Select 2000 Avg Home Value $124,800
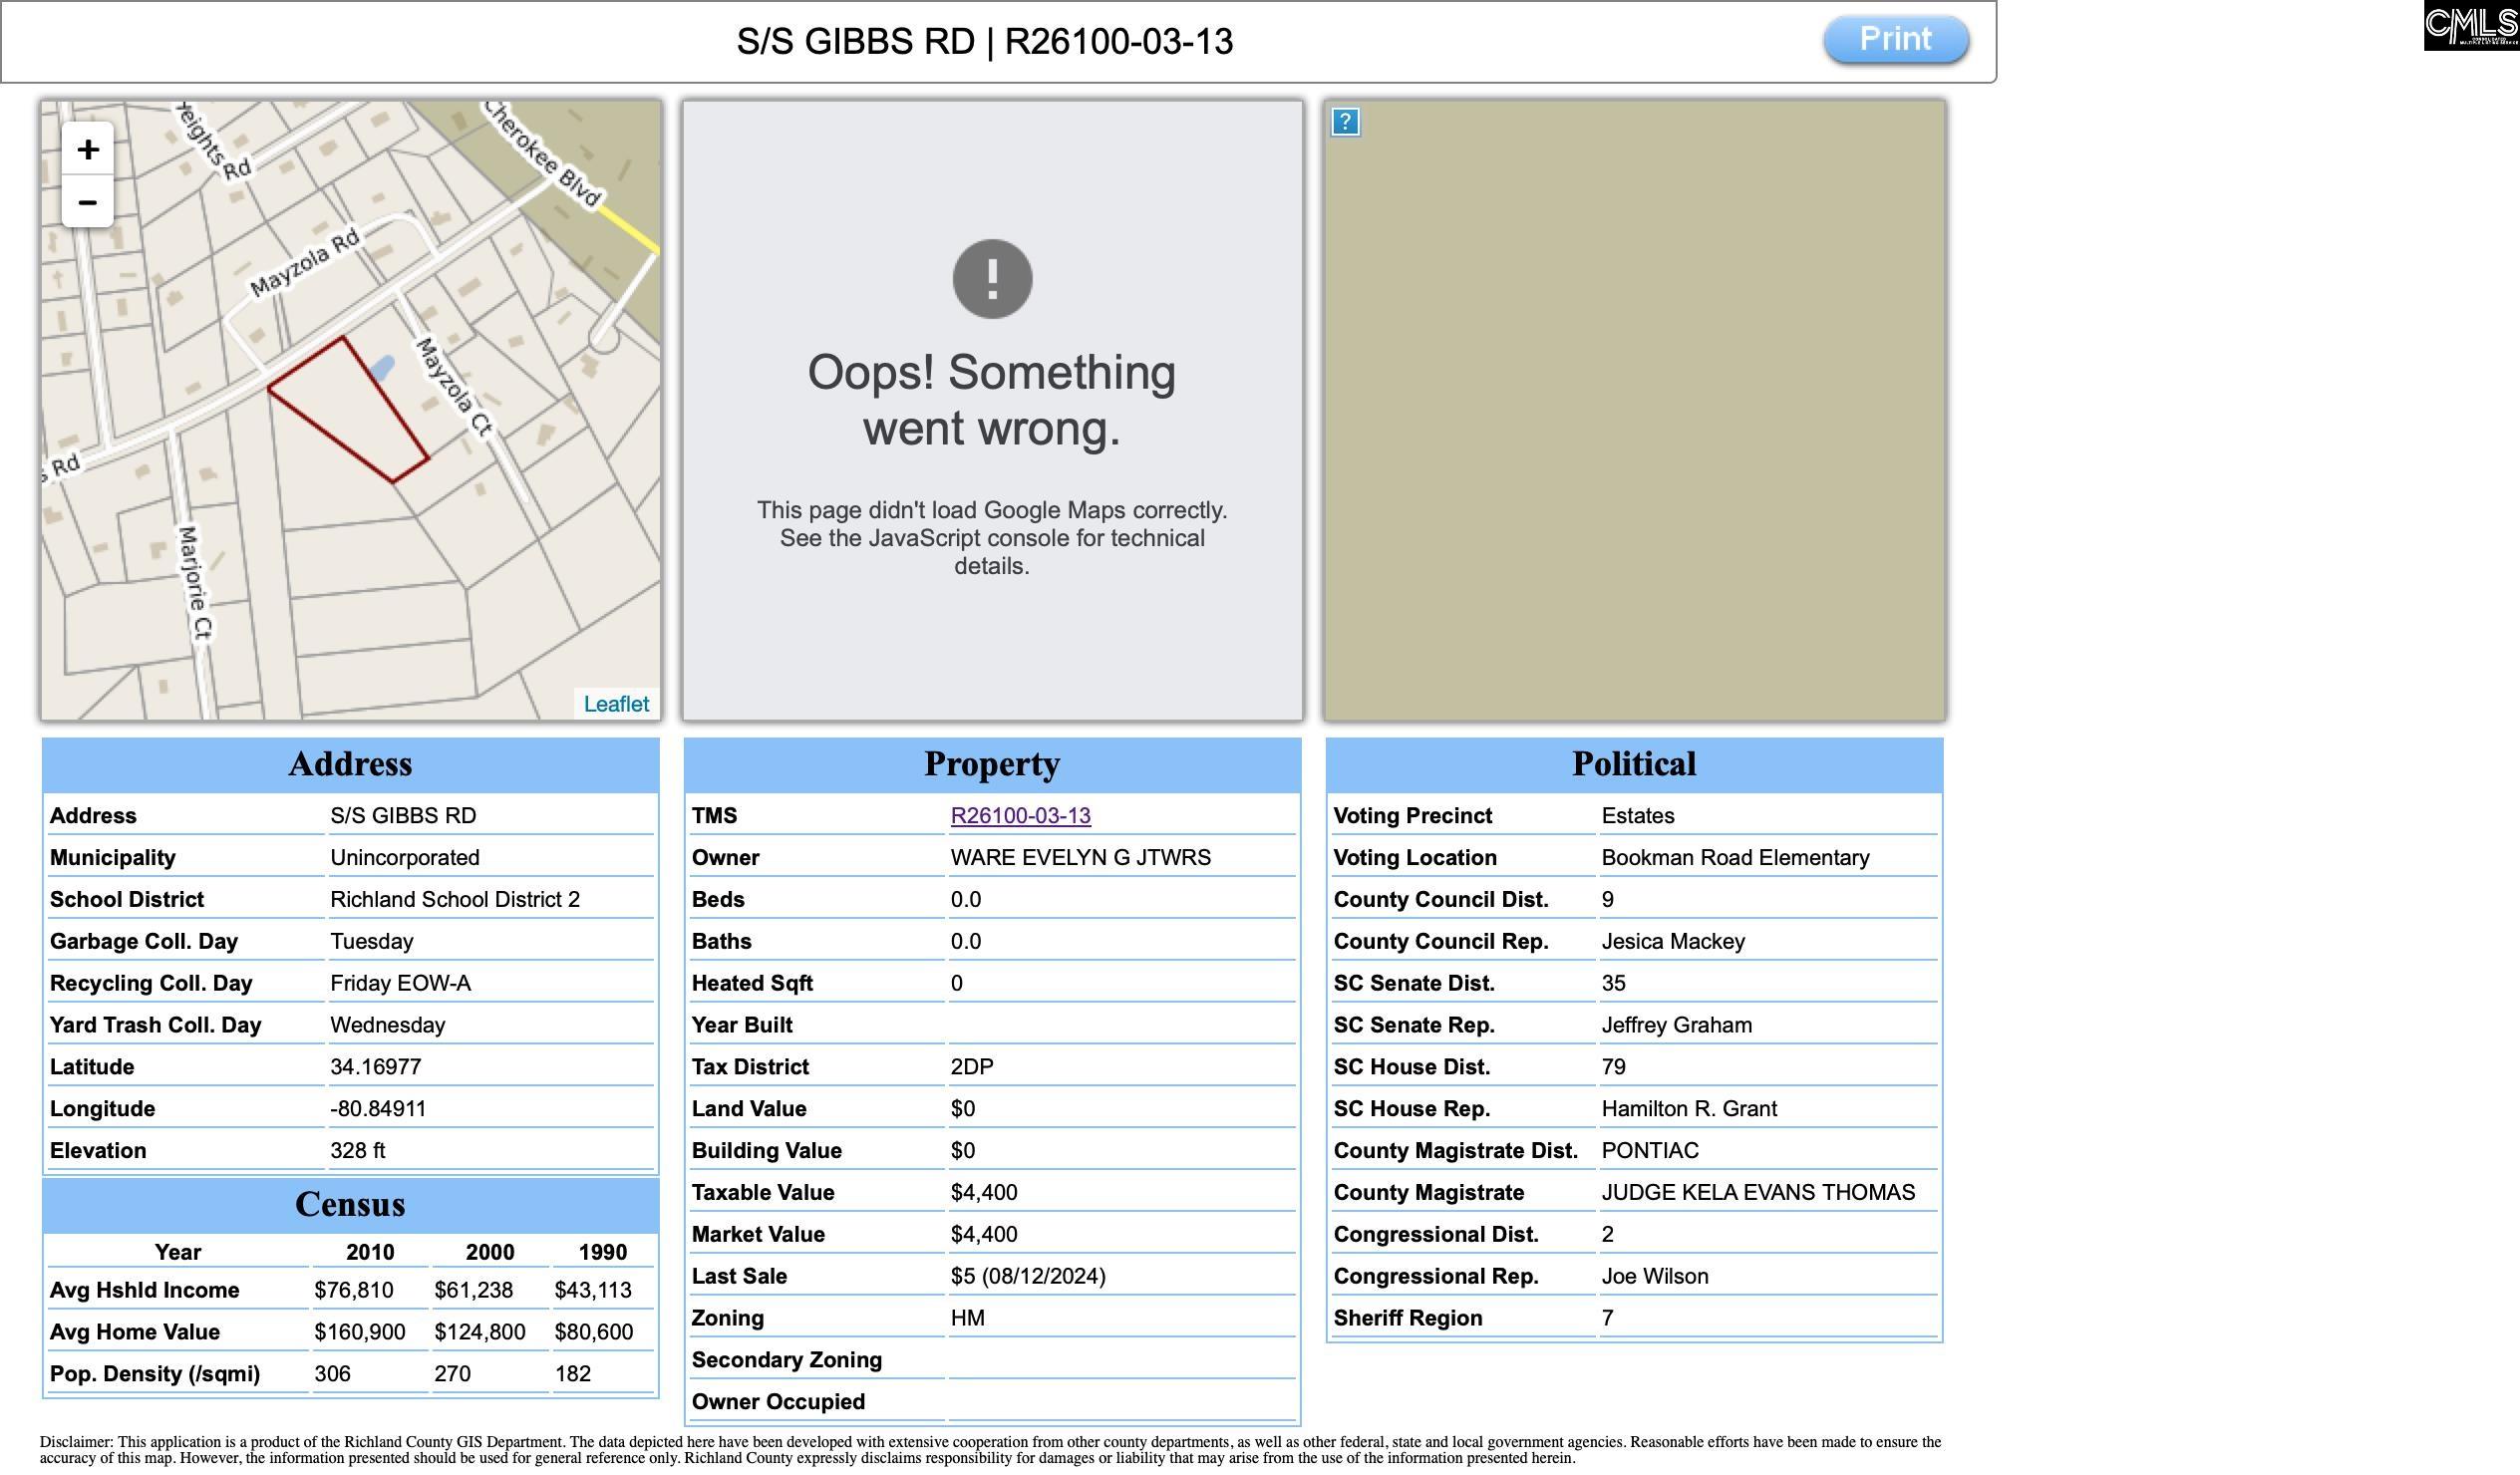The width and height of the screenshot is (2520, 1475). (480, 1333)
